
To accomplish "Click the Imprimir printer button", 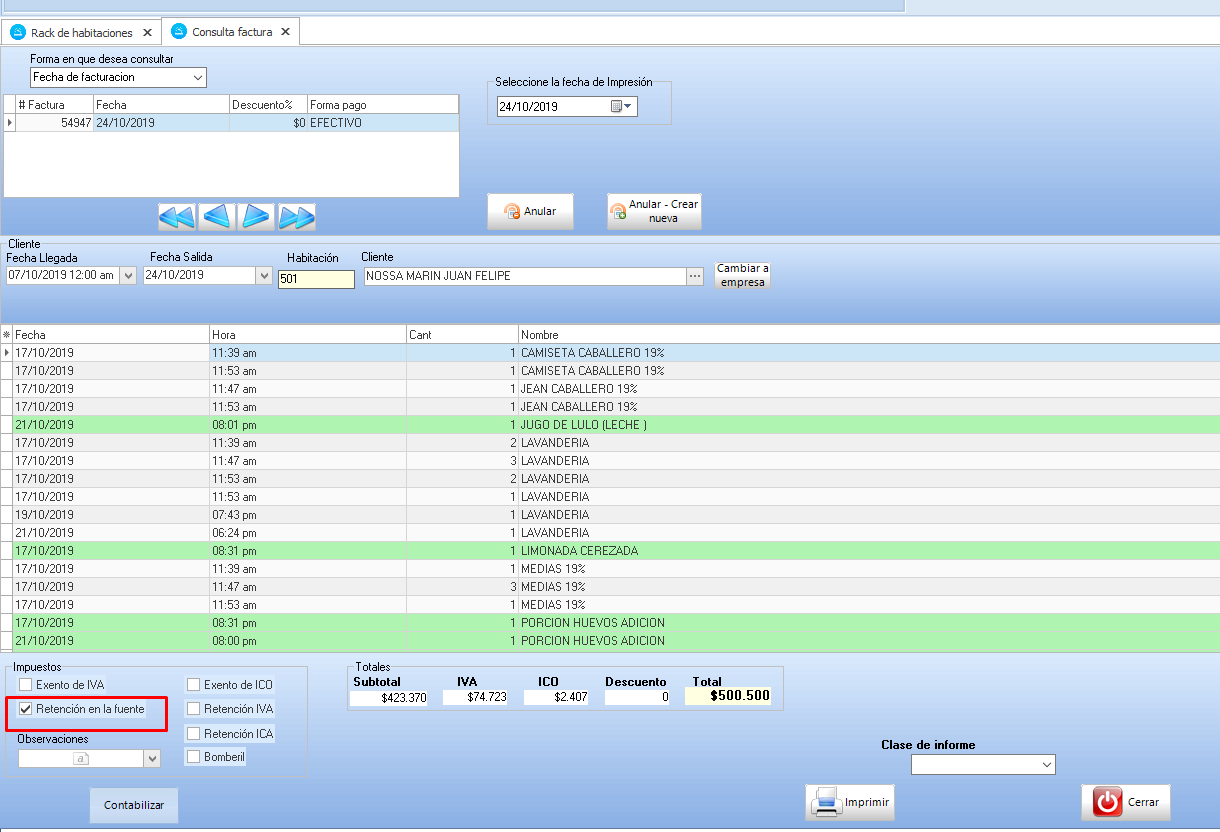I will (850, 802).
